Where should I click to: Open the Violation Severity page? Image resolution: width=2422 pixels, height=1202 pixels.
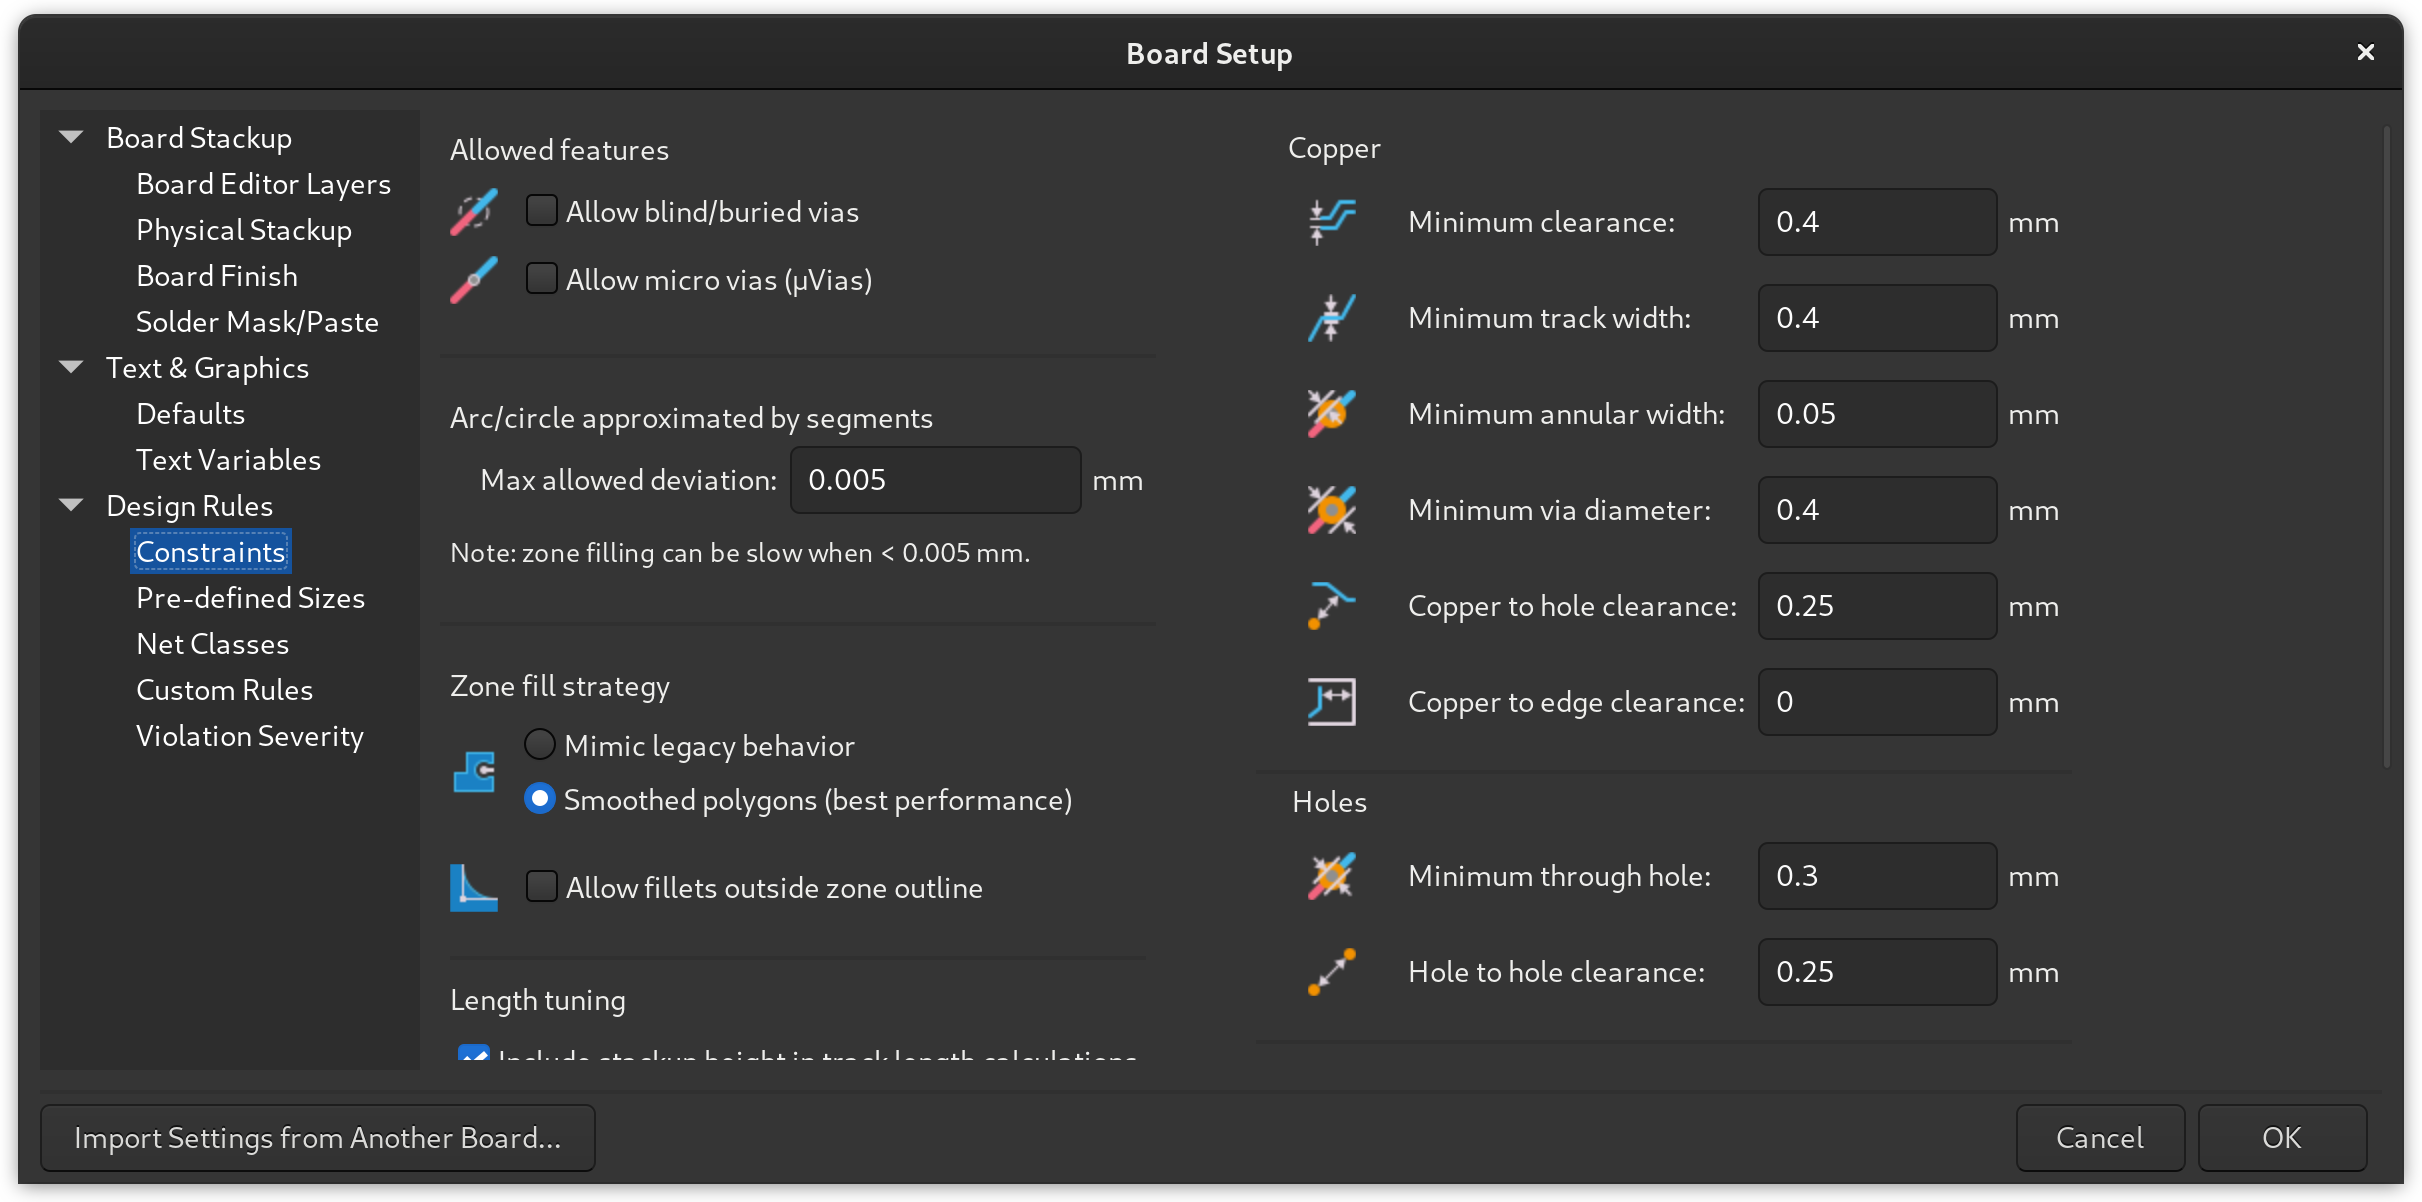(x=250, y=736)
